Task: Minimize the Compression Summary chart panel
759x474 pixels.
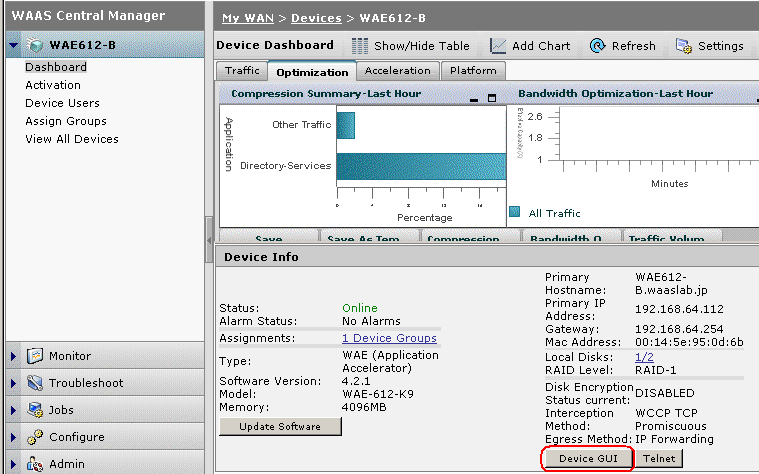Action: 474,99
